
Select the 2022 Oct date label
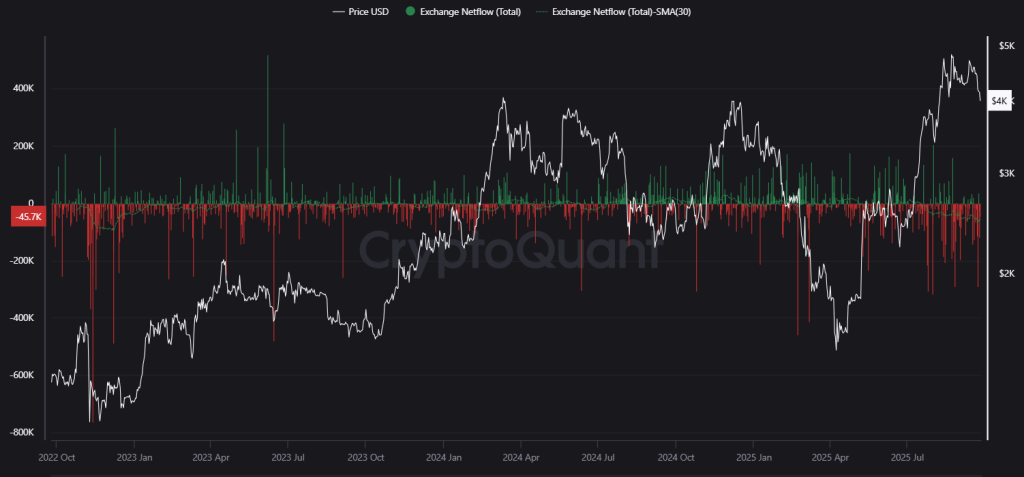point(56,458)
